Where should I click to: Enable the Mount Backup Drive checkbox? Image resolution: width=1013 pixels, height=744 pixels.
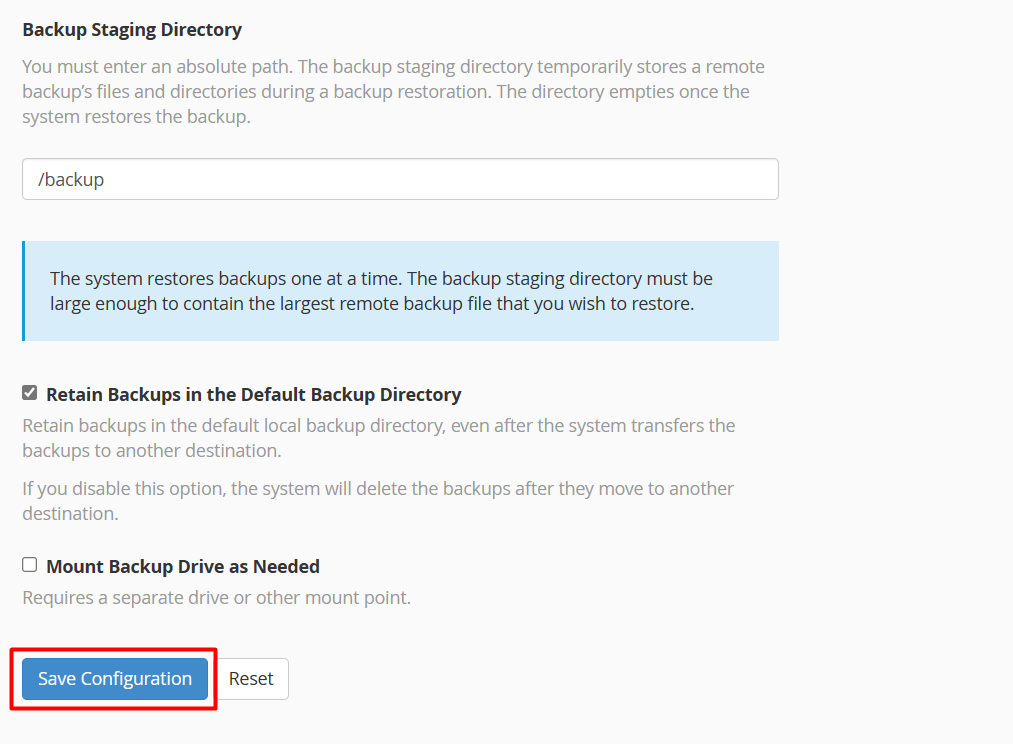(30, 565)
